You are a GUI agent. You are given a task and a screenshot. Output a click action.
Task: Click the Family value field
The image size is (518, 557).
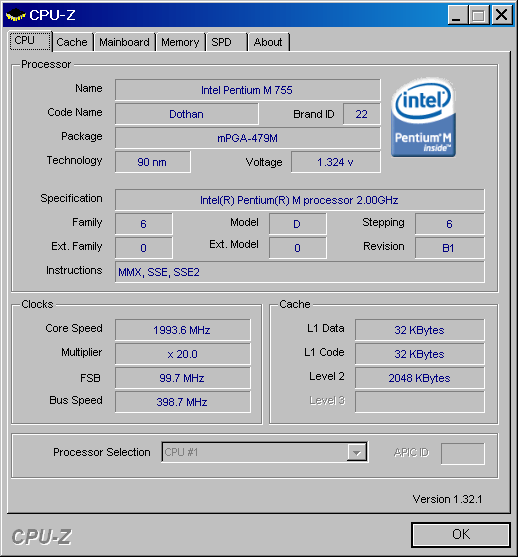144,224
